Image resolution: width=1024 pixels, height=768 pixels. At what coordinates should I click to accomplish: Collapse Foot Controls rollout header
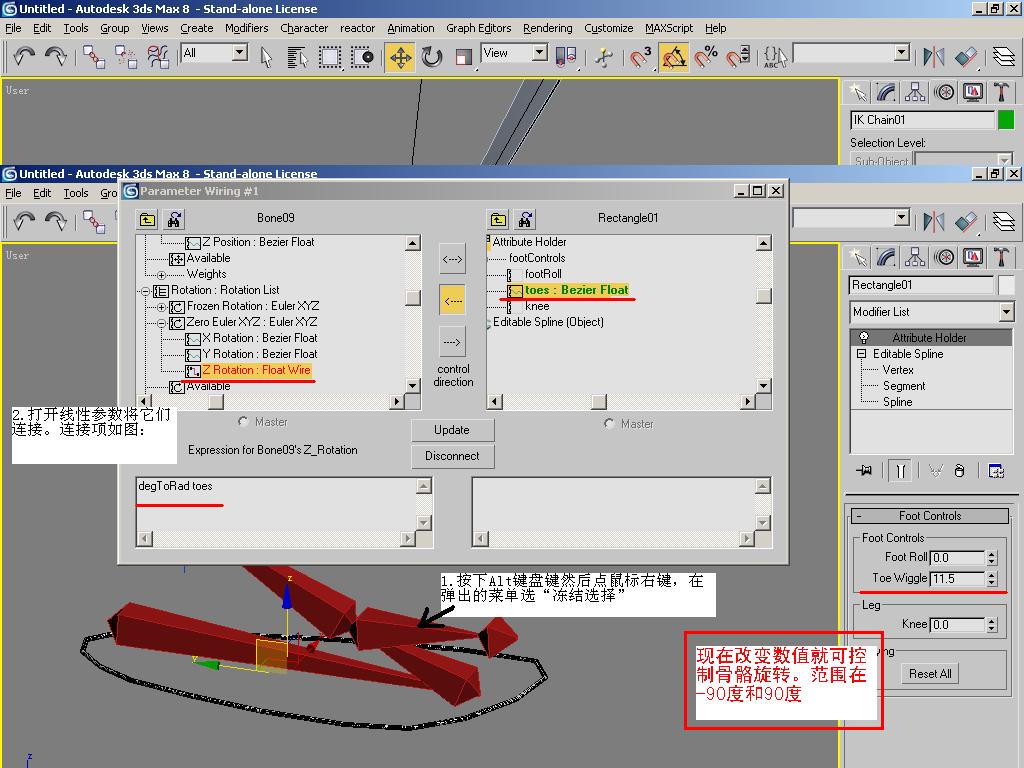point(930,516)
